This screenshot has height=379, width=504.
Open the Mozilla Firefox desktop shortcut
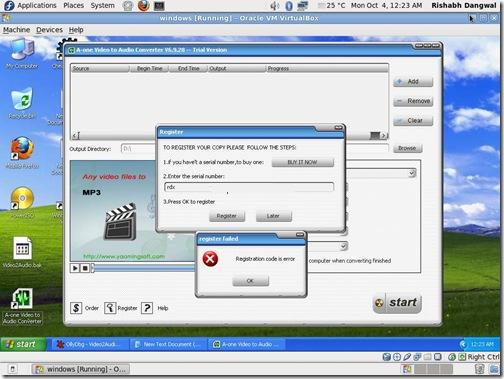[22, 153]
